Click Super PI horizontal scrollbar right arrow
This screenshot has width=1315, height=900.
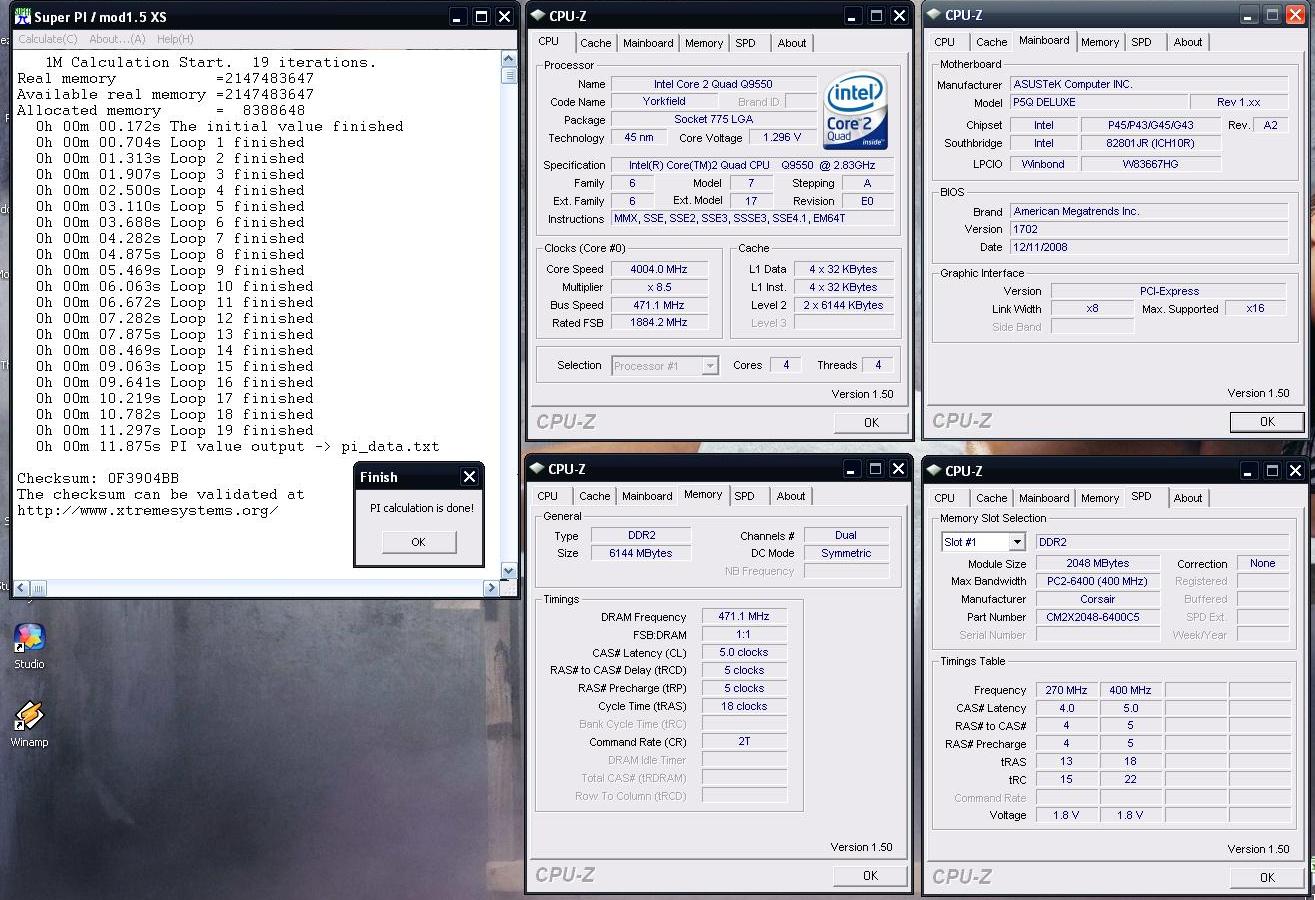click(491, 588)
